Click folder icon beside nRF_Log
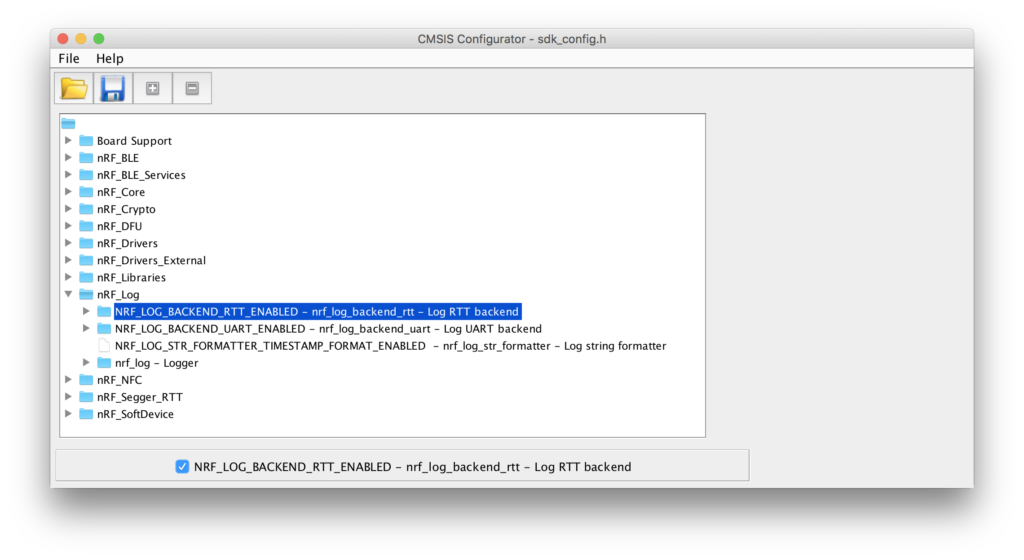Image resolution: width=1024 pixels, height=560 pixels. point(86,294)
